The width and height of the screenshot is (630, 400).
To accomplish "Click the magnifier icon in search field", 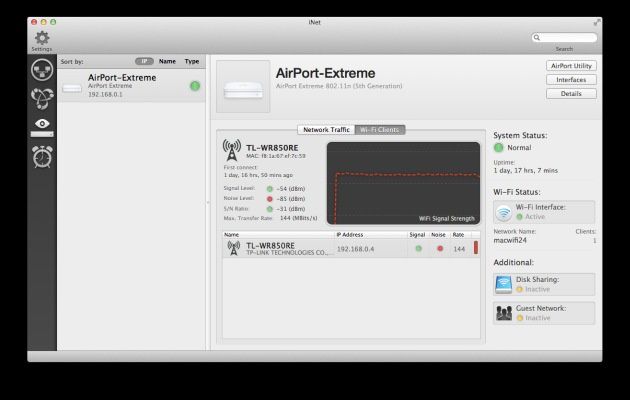I will [537, 37].
